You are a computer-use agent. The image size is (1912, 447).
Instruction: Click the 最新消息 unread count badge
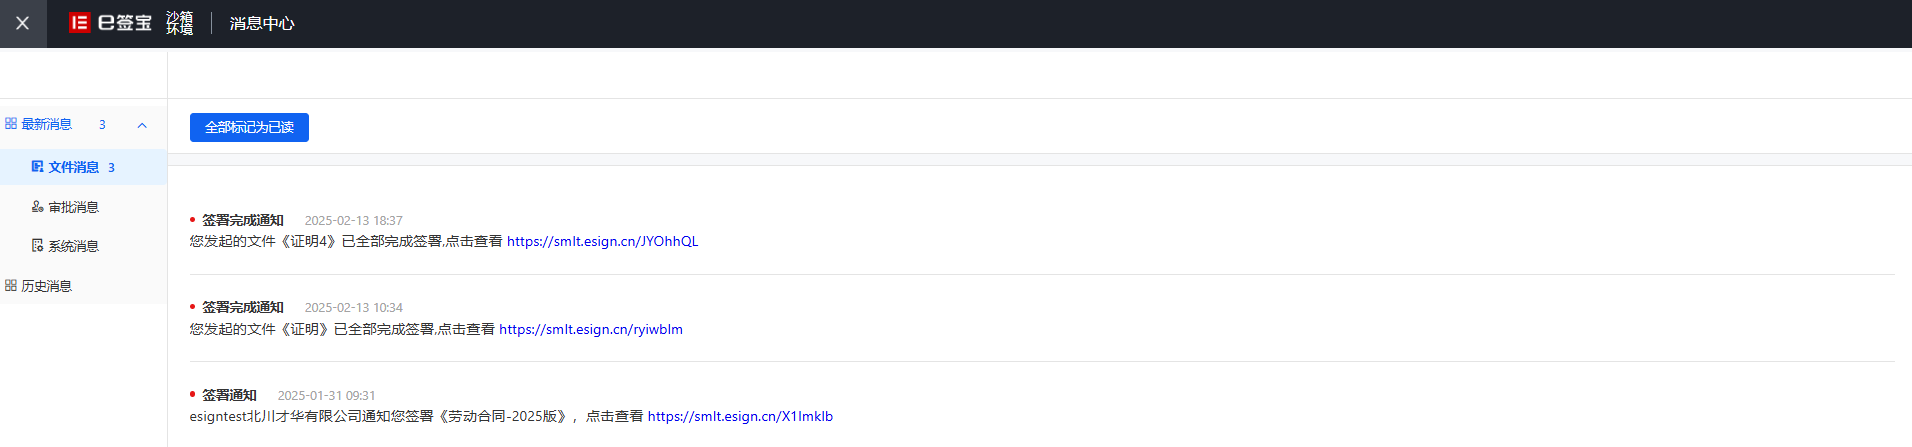[102, 125]
